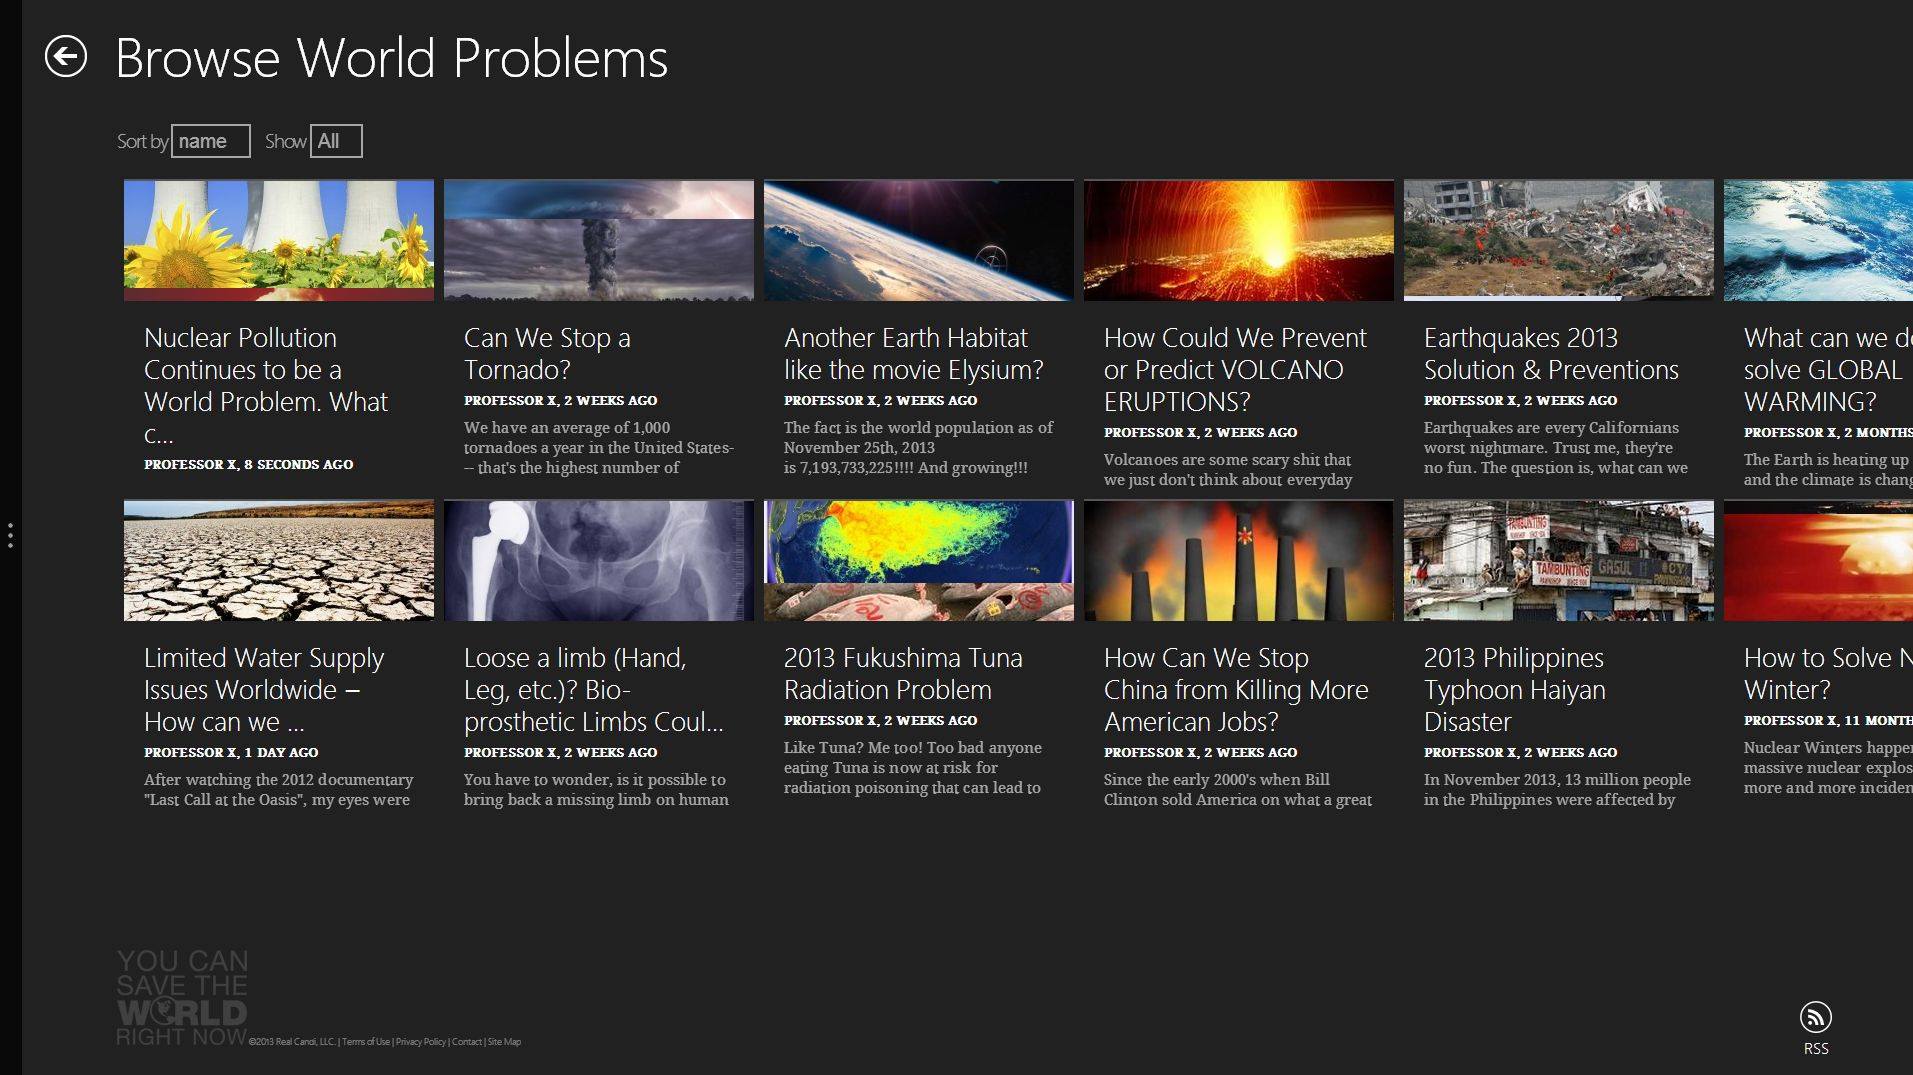Select the sunflower nuclear plant thumbnail
Screen dimensions: 1913x1075
tap(279, 240)
